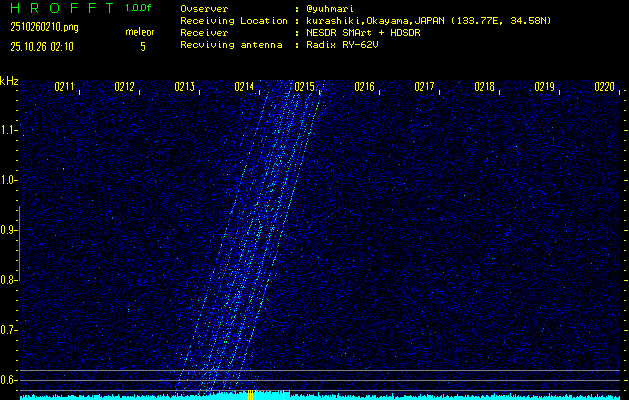Click the 1.1 kHz frequency label
This screenshot has height=400, width=629.
point(9,130)
